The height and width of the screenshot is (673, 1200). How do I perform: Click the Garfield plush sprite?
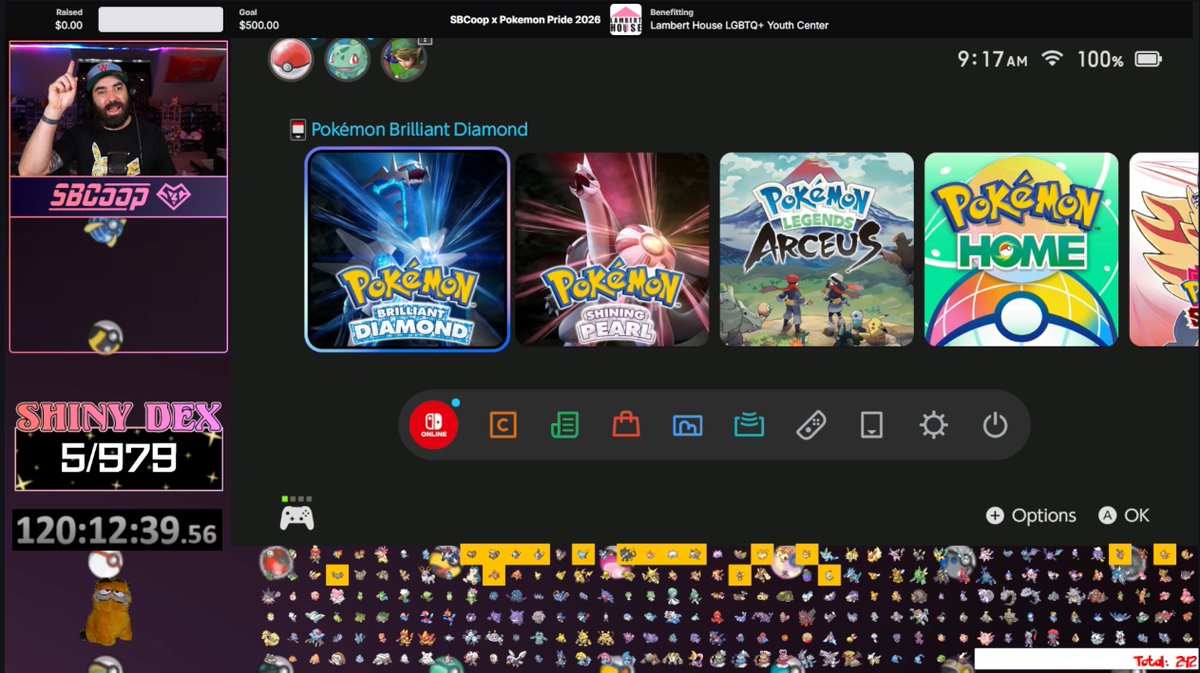click(x=107, y=613)
